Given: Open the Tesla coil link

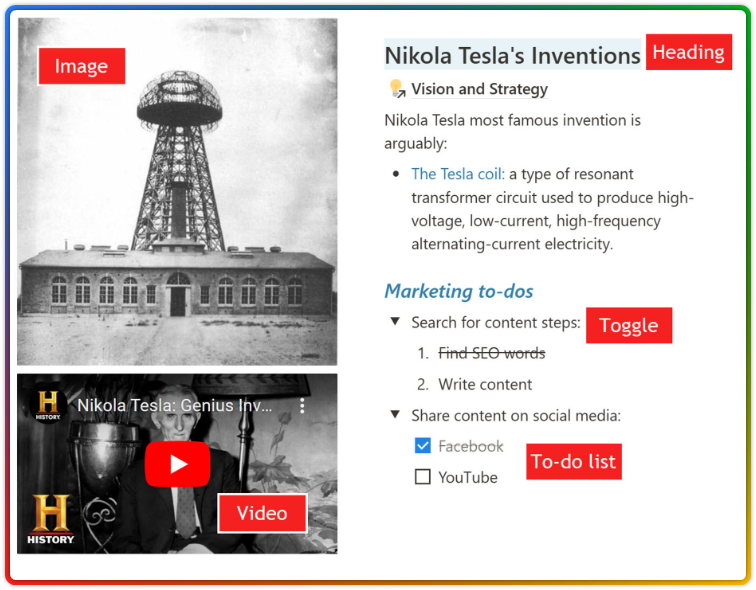Looking at the screenshot, I should pyautogui.click(x=458, y=174).
